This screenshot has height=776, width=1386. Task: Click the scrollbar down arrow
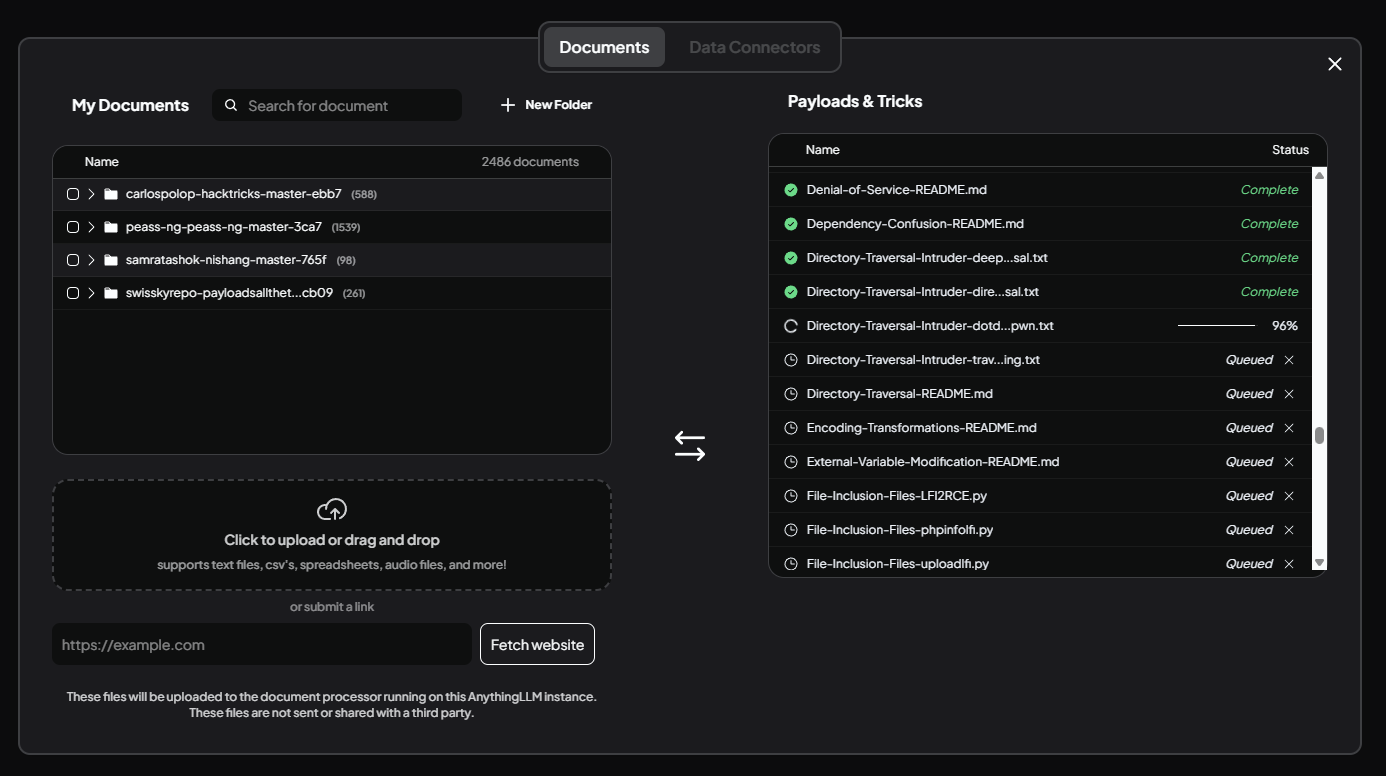1319,563
